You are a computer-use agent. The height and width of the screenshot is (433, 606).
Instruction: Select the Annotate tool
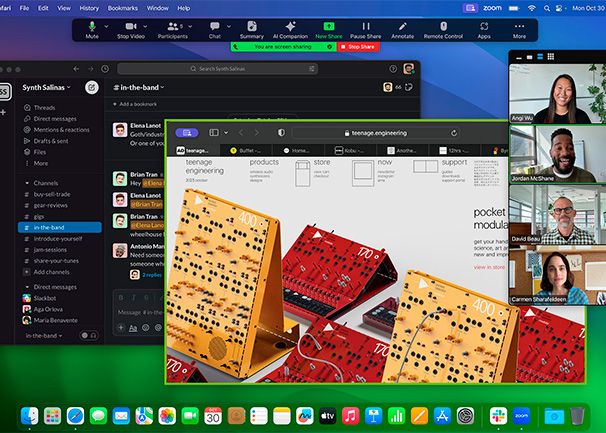402,28
